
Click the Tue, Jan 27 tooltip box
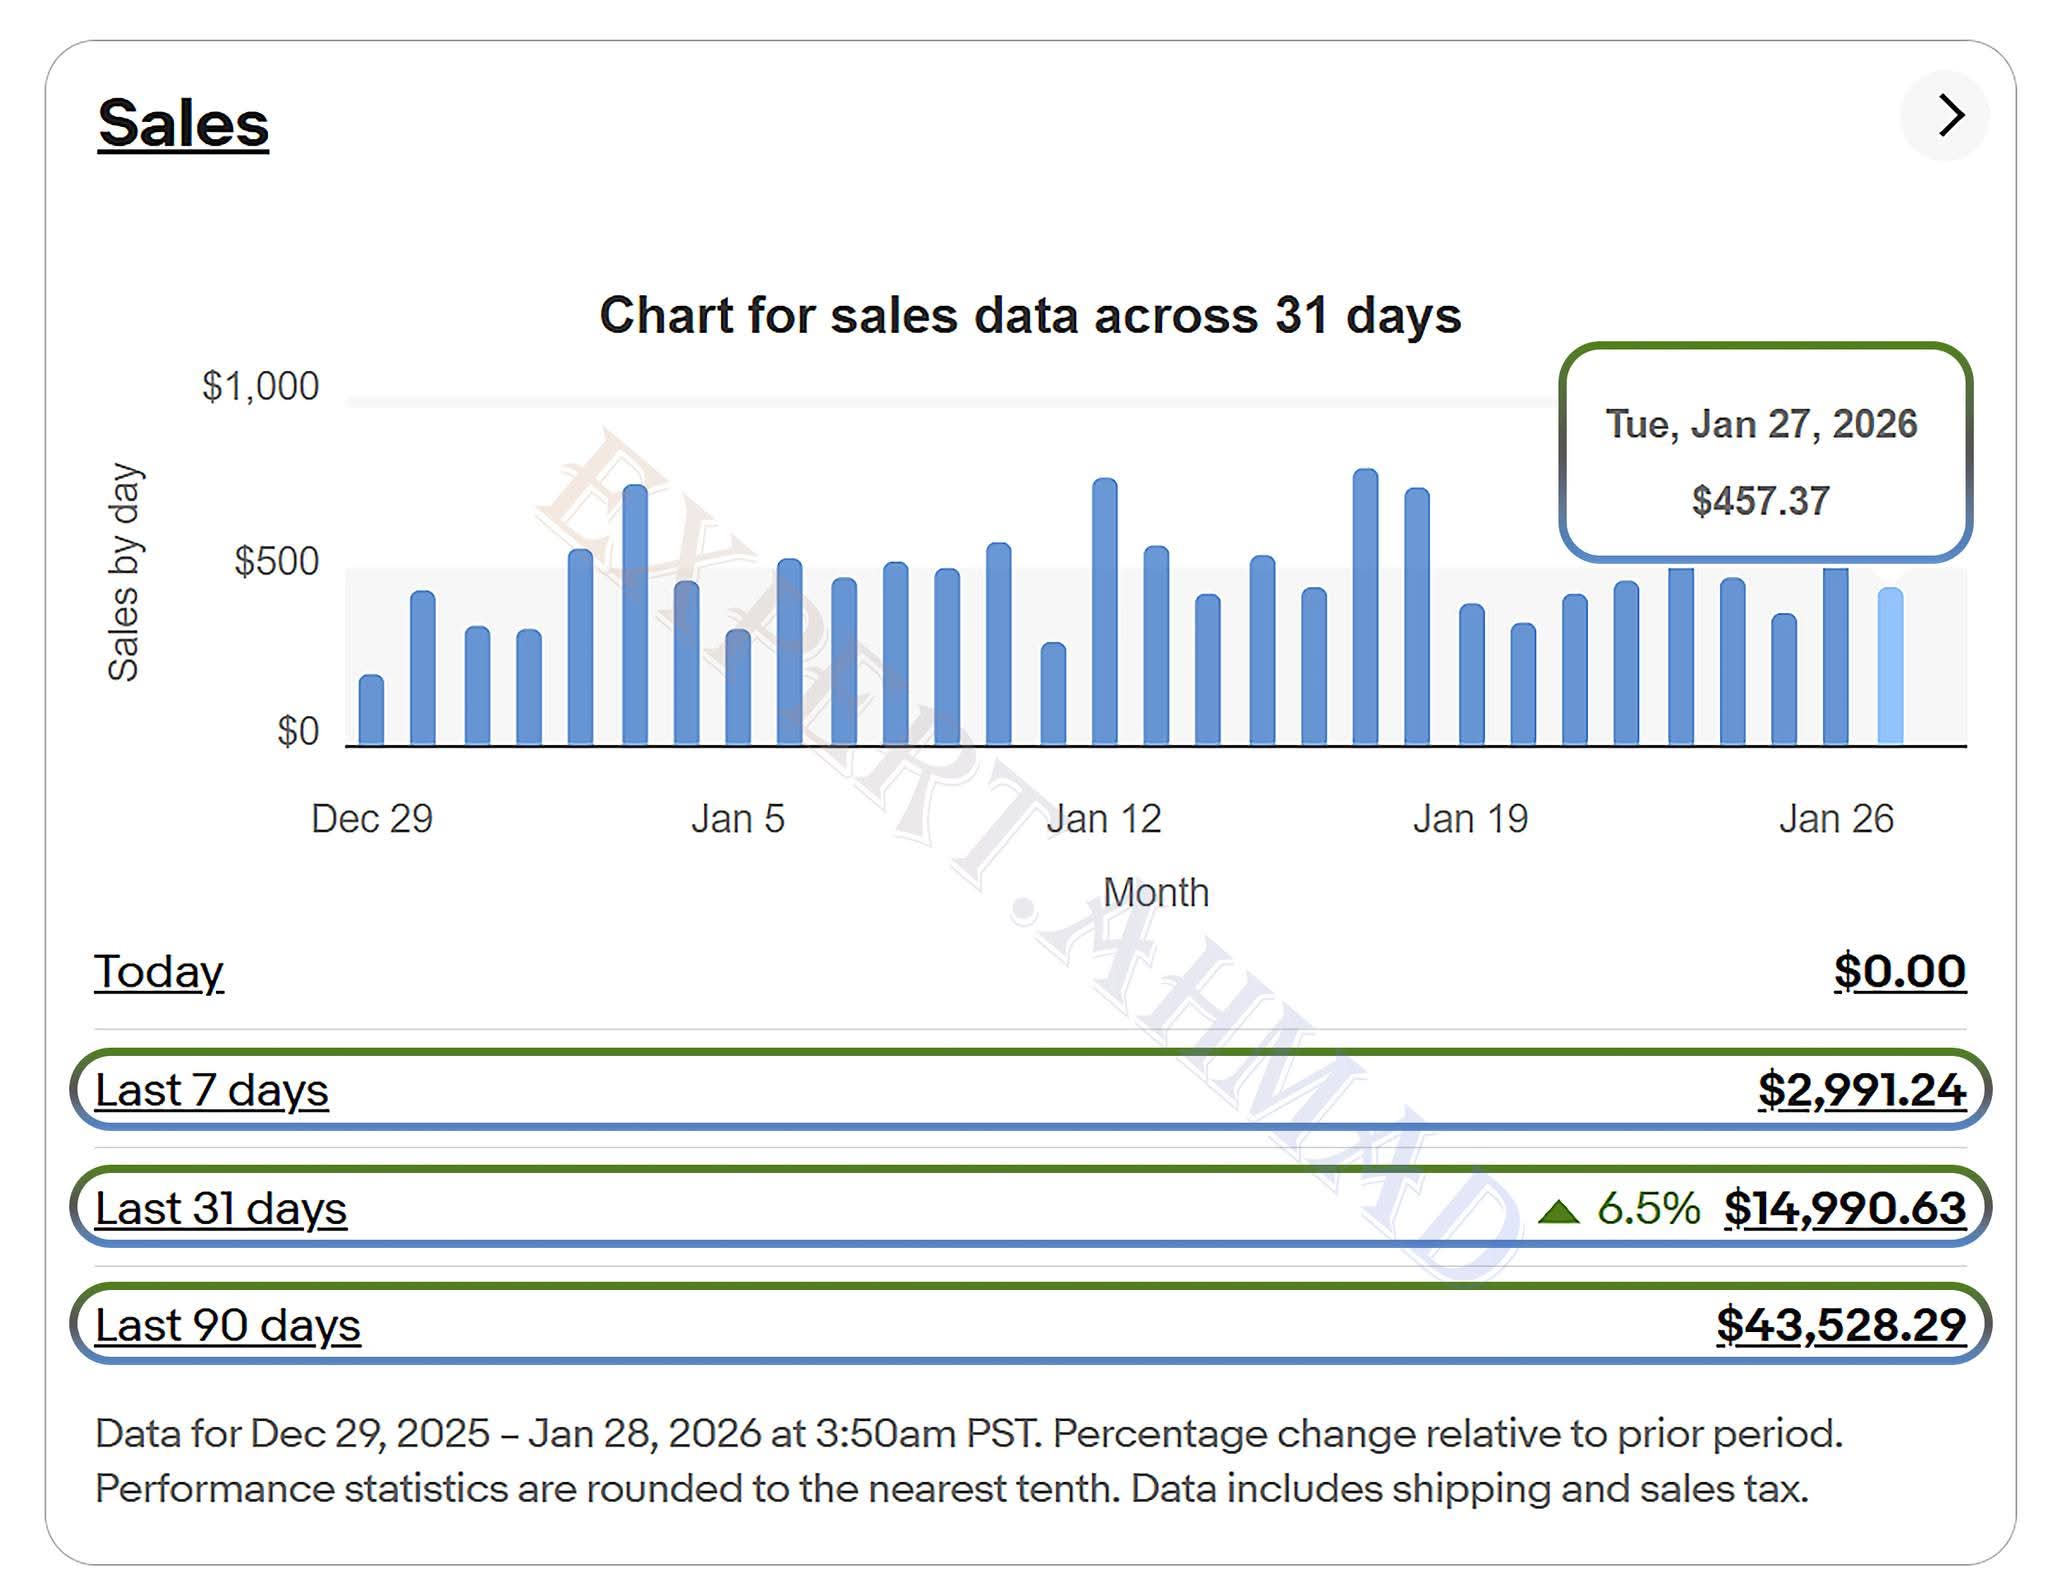tap(1764, 452)
